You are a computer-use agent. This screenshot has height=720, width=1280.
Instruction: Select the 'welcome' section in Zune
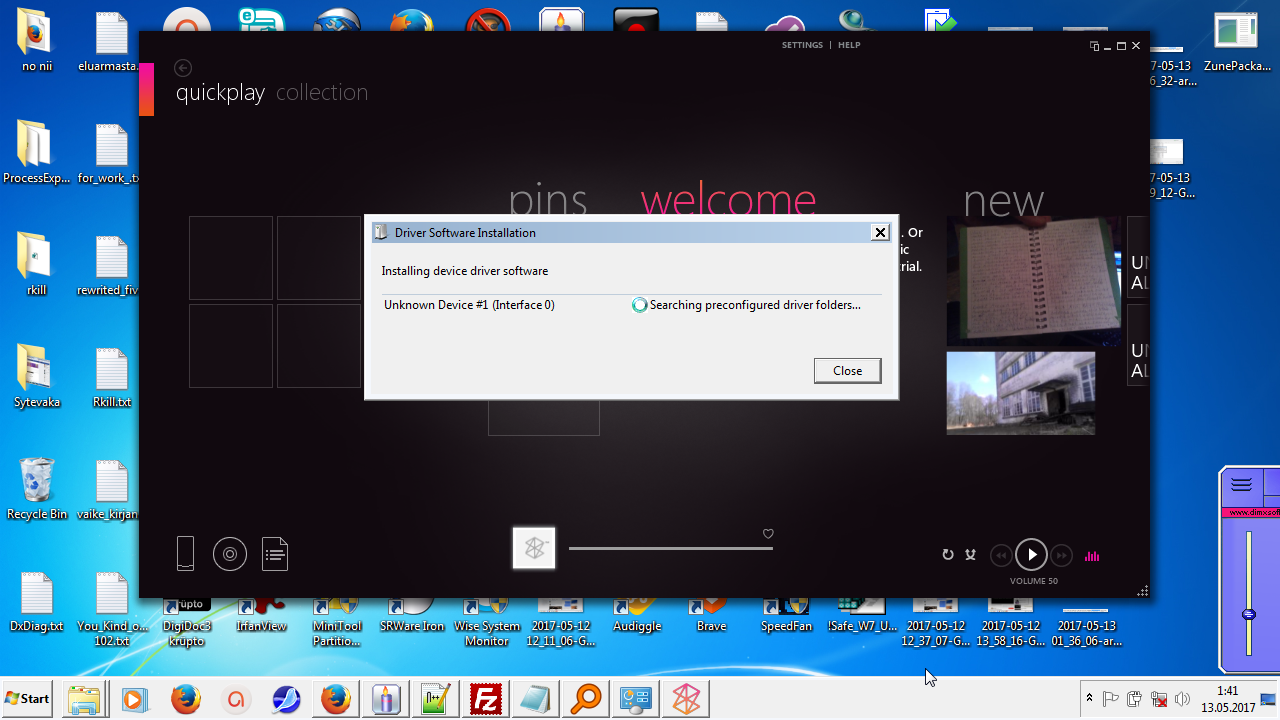coord(728,200)
